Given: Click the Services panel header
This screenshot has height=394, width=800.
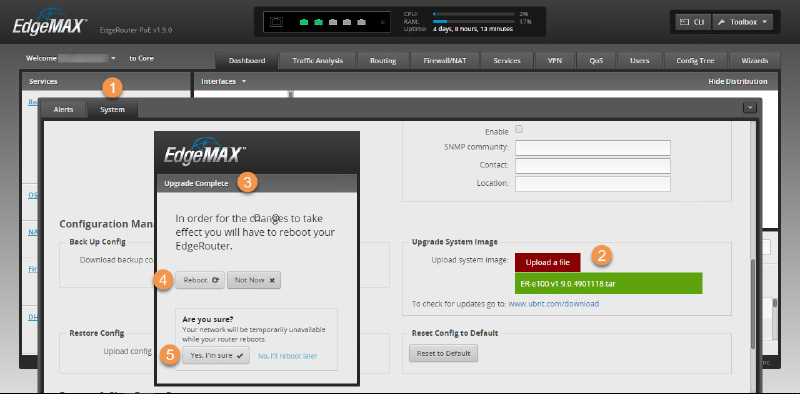Looking at the screenshot, I should (106, 82).
